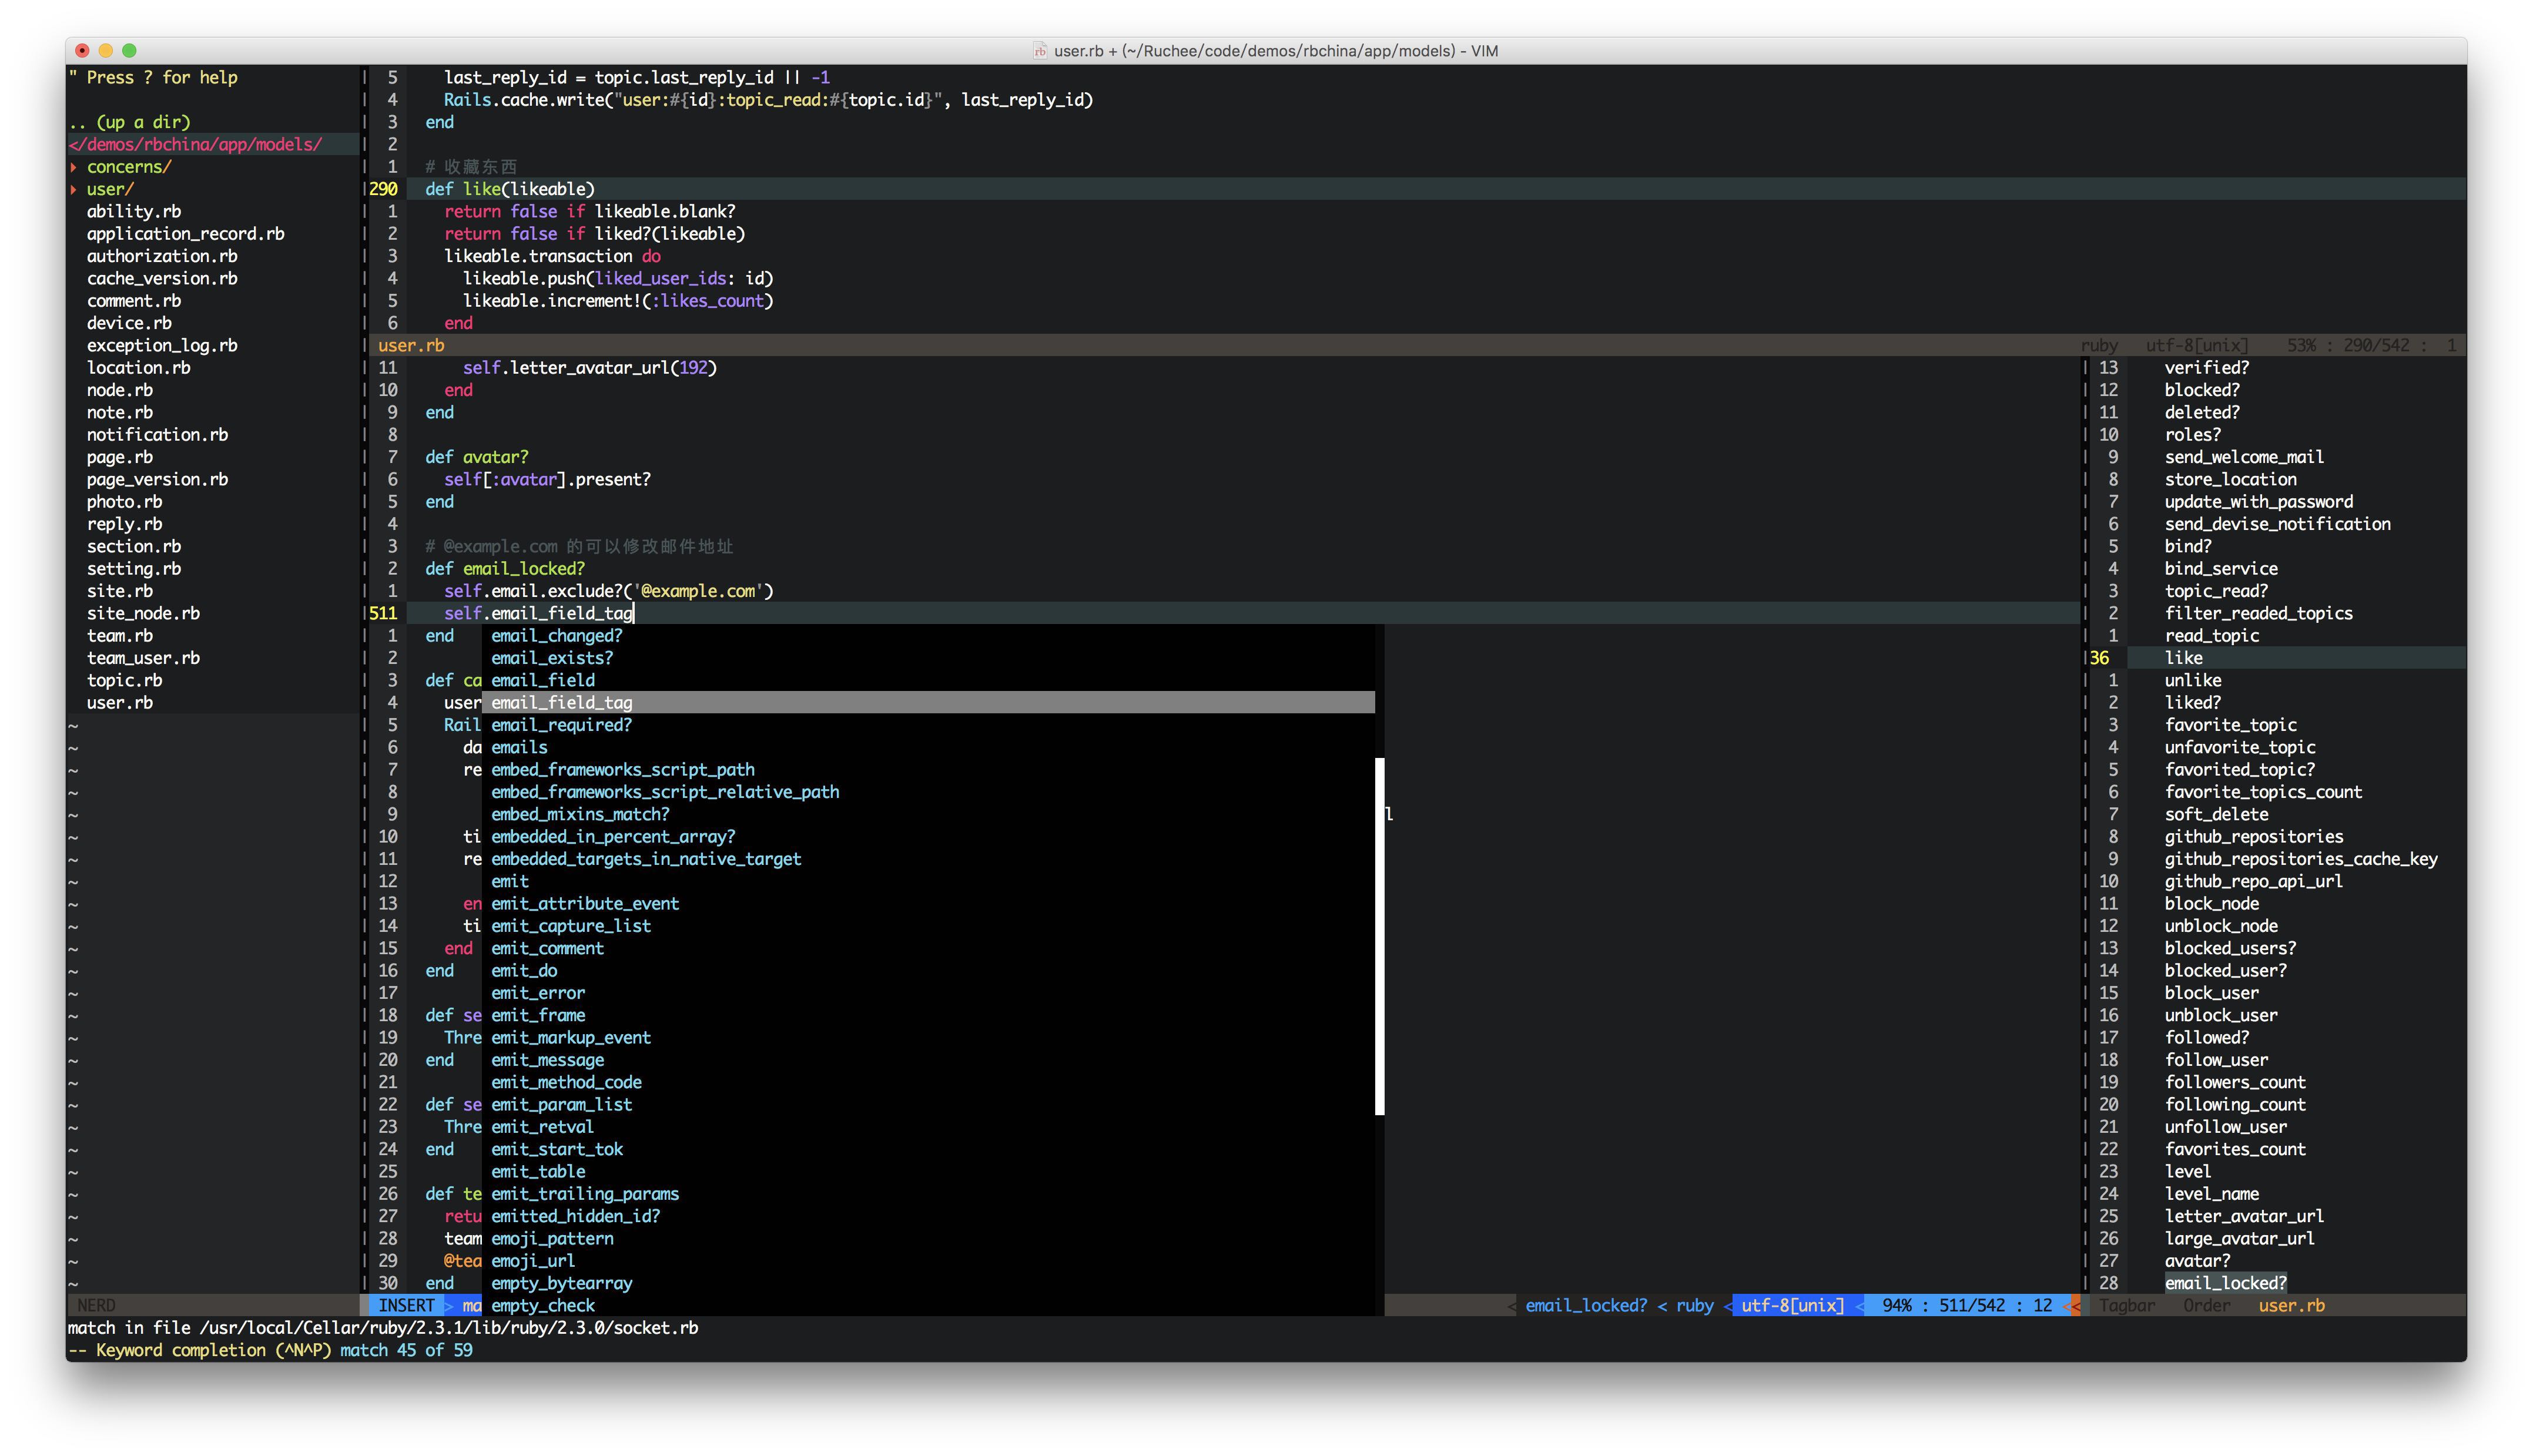Screen dimensions: 2533x1456
Task: Expand the concerns/ folder arrow
Action: click(x=73, y=167)
